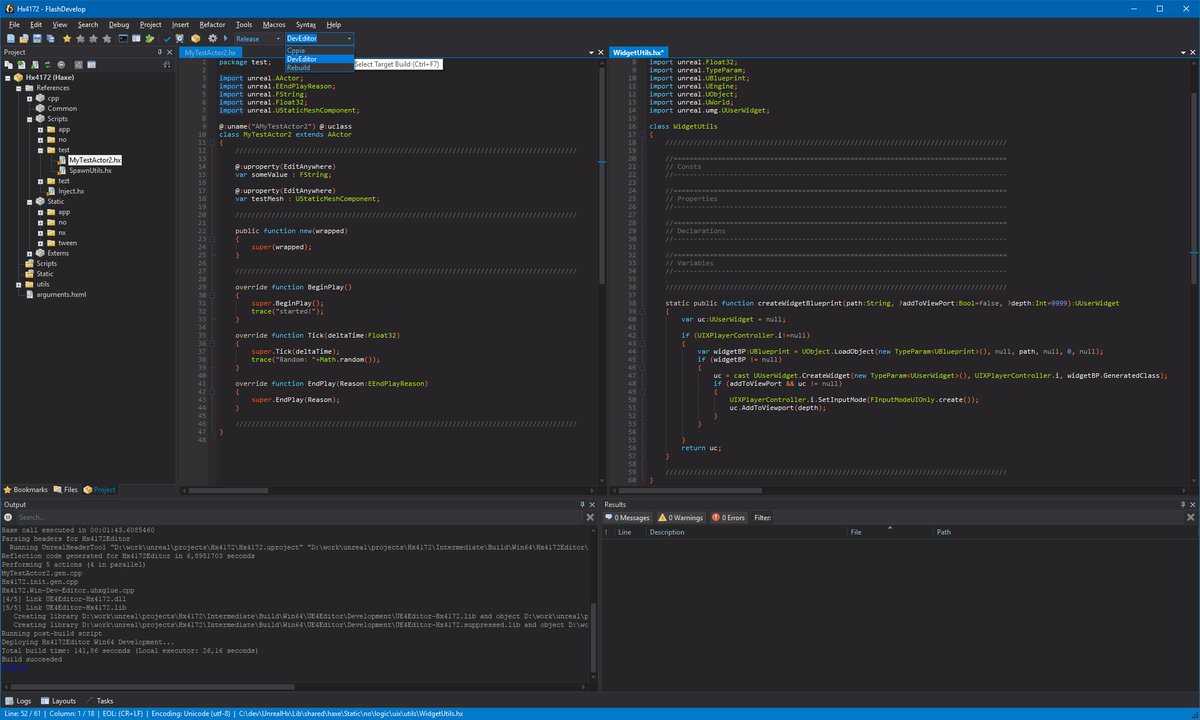This screenshot has height=720, width=1200.
Task: Open the Layouts bottom tab
Action: (58, 701)
